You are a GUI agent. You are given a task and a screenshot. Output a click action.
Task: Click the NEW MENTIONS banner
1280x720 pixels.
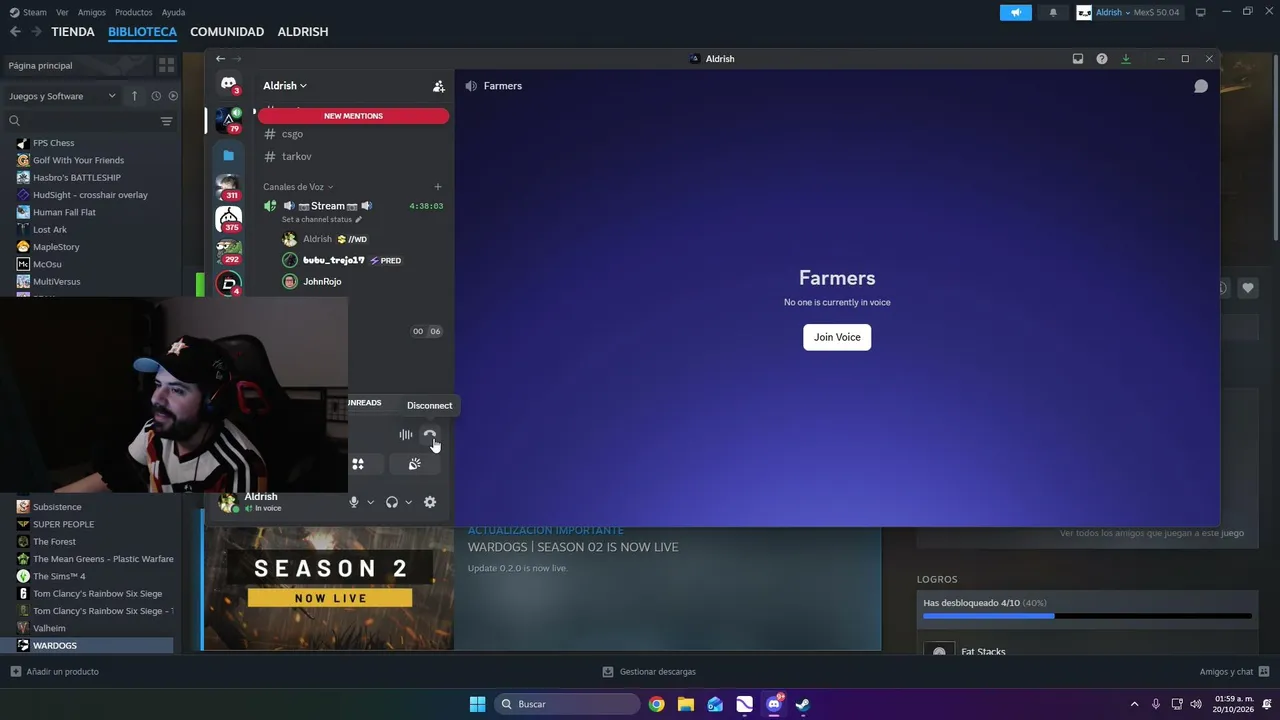tap(353, 116)
